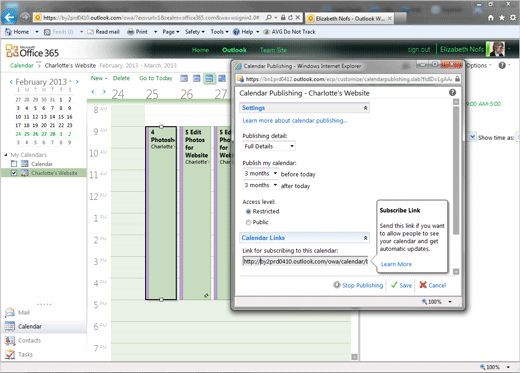The height and width of the screenshot is (373, 520).
Task: Select the Restricted access level
Action: tap(248, 211)
